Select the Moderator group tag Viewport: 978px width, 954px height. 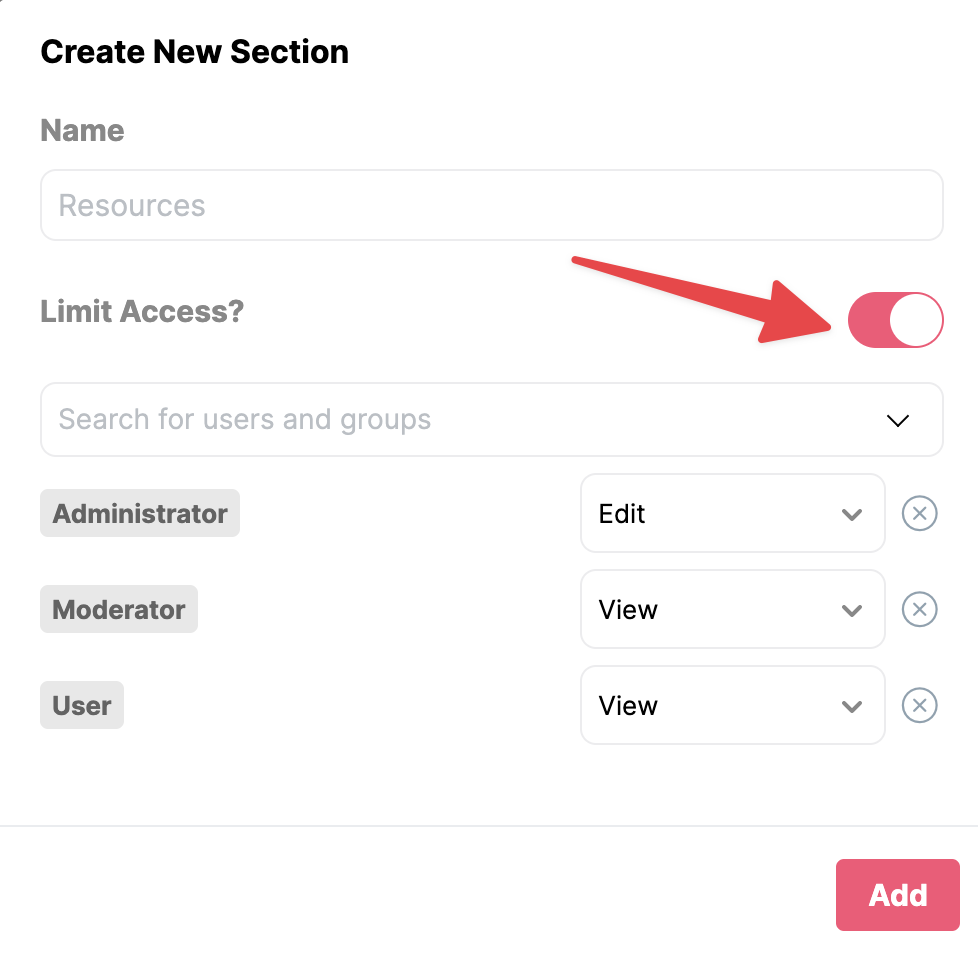(119, 609)
